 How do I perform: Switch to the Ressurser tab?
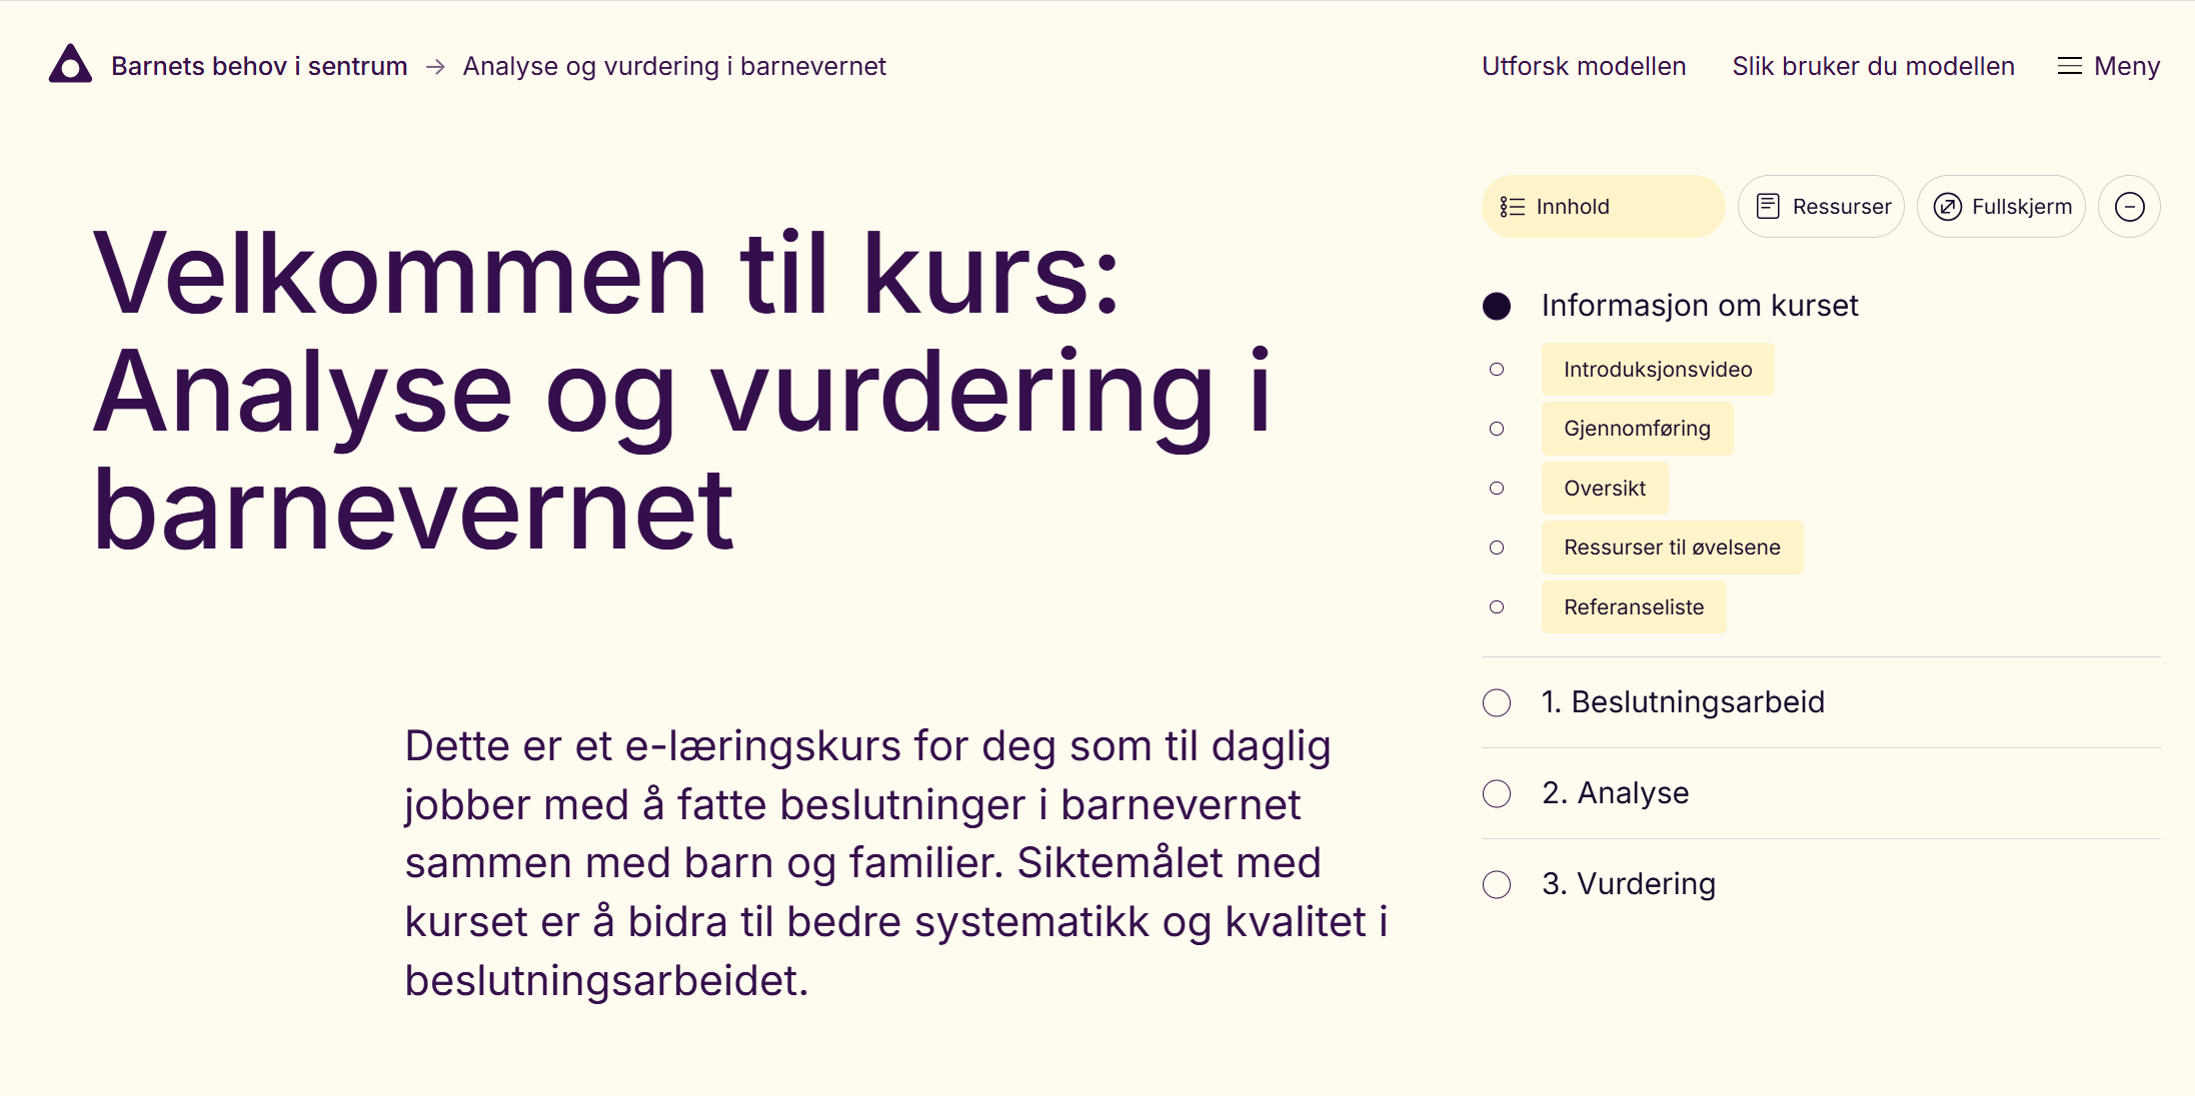1821,206
